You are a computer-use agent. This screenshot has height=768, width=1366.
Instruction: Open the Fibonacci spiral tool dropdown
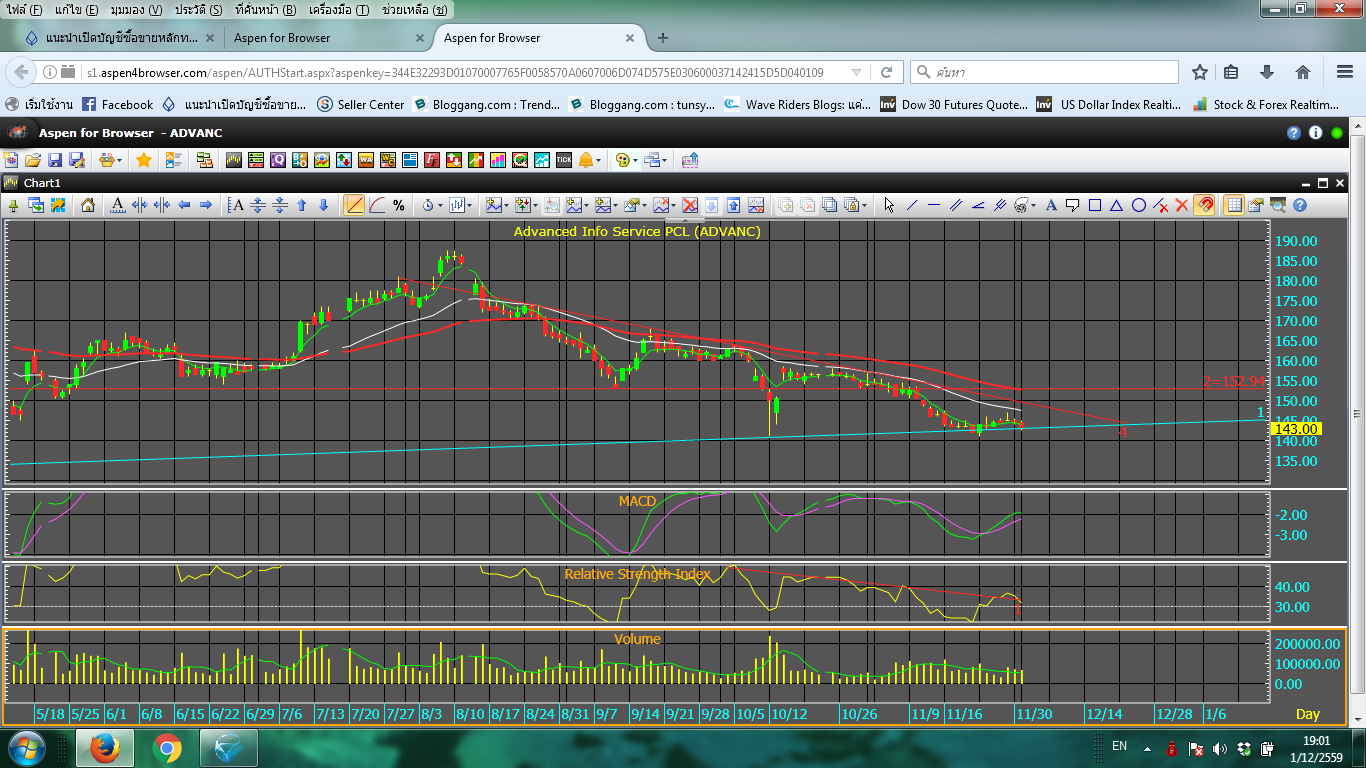pyautogui.click(x=1033, y=205)
